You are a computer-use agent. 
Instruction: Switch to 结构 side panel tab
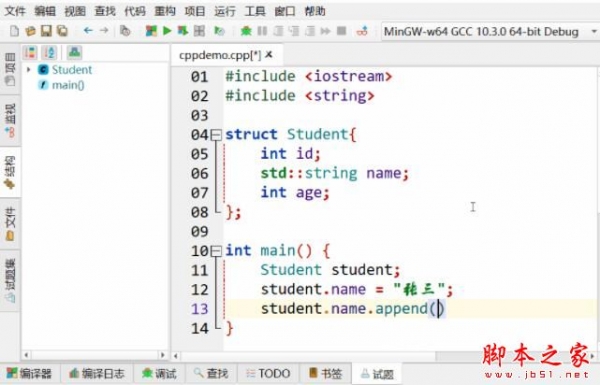[10, 172]
